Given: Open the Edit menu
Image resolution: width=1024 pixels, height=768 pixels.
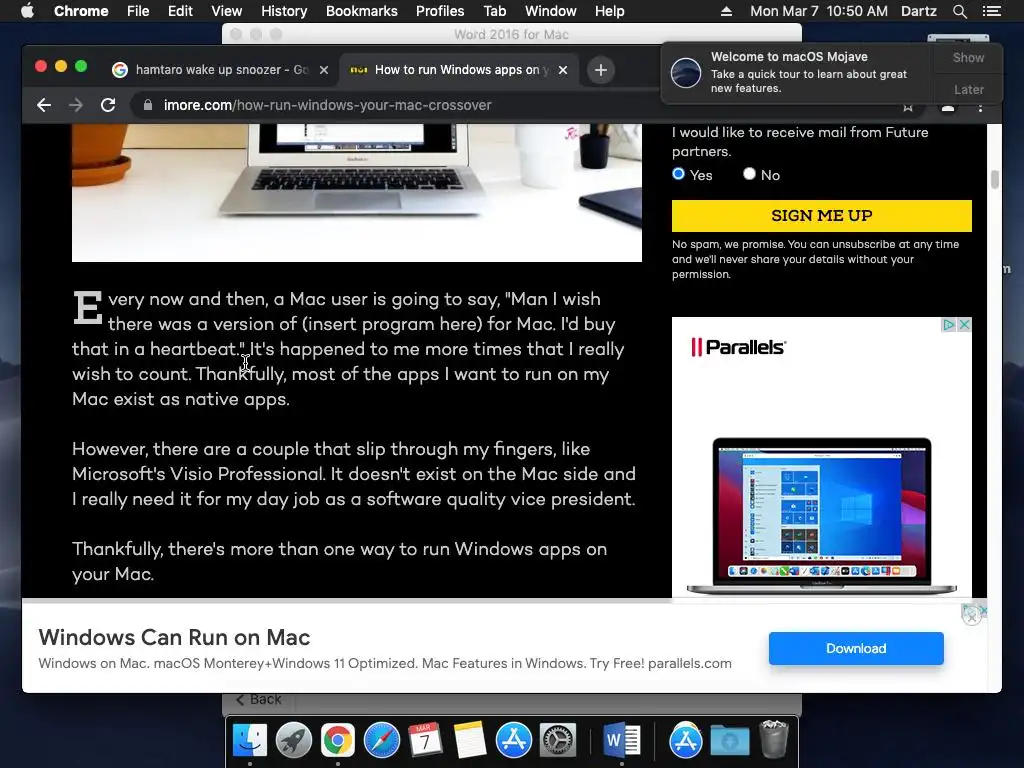Looking at the screenshot, I should 180,11.
